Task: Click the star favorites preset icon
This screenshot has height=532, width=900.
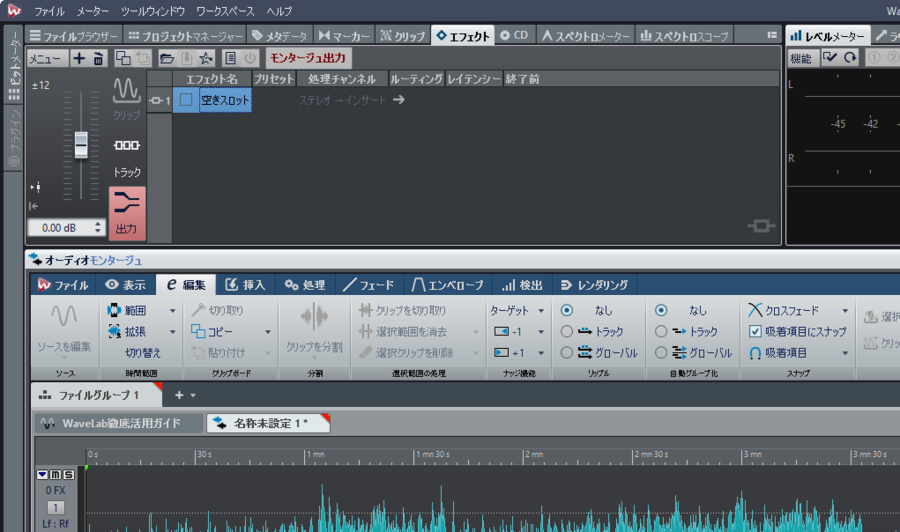Action: tap(205, 58)
